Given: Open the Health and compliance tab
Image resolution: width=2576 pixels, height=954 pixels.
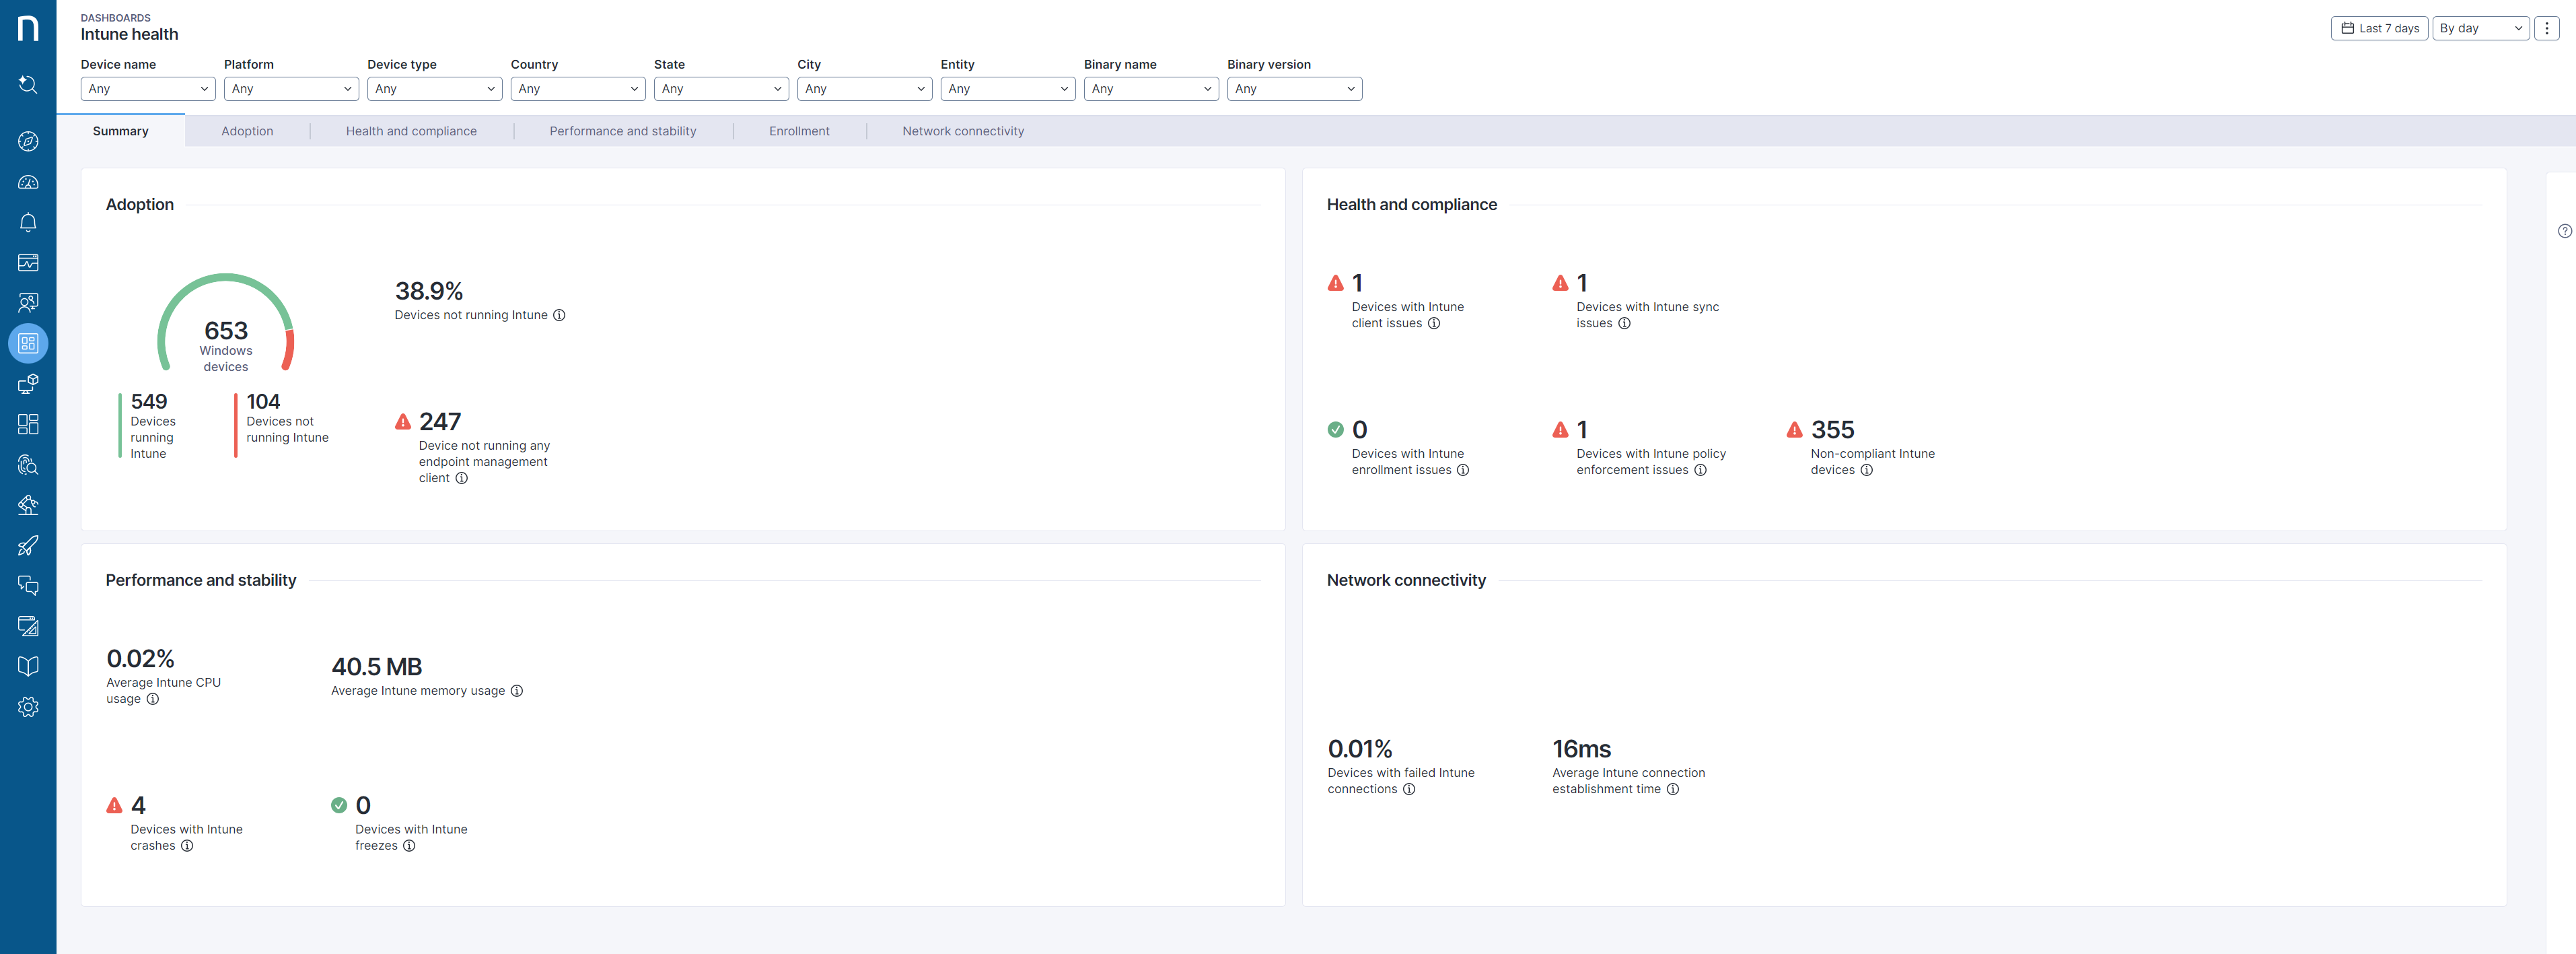Looking at the screenshot, I should click(x=411, y=131).
